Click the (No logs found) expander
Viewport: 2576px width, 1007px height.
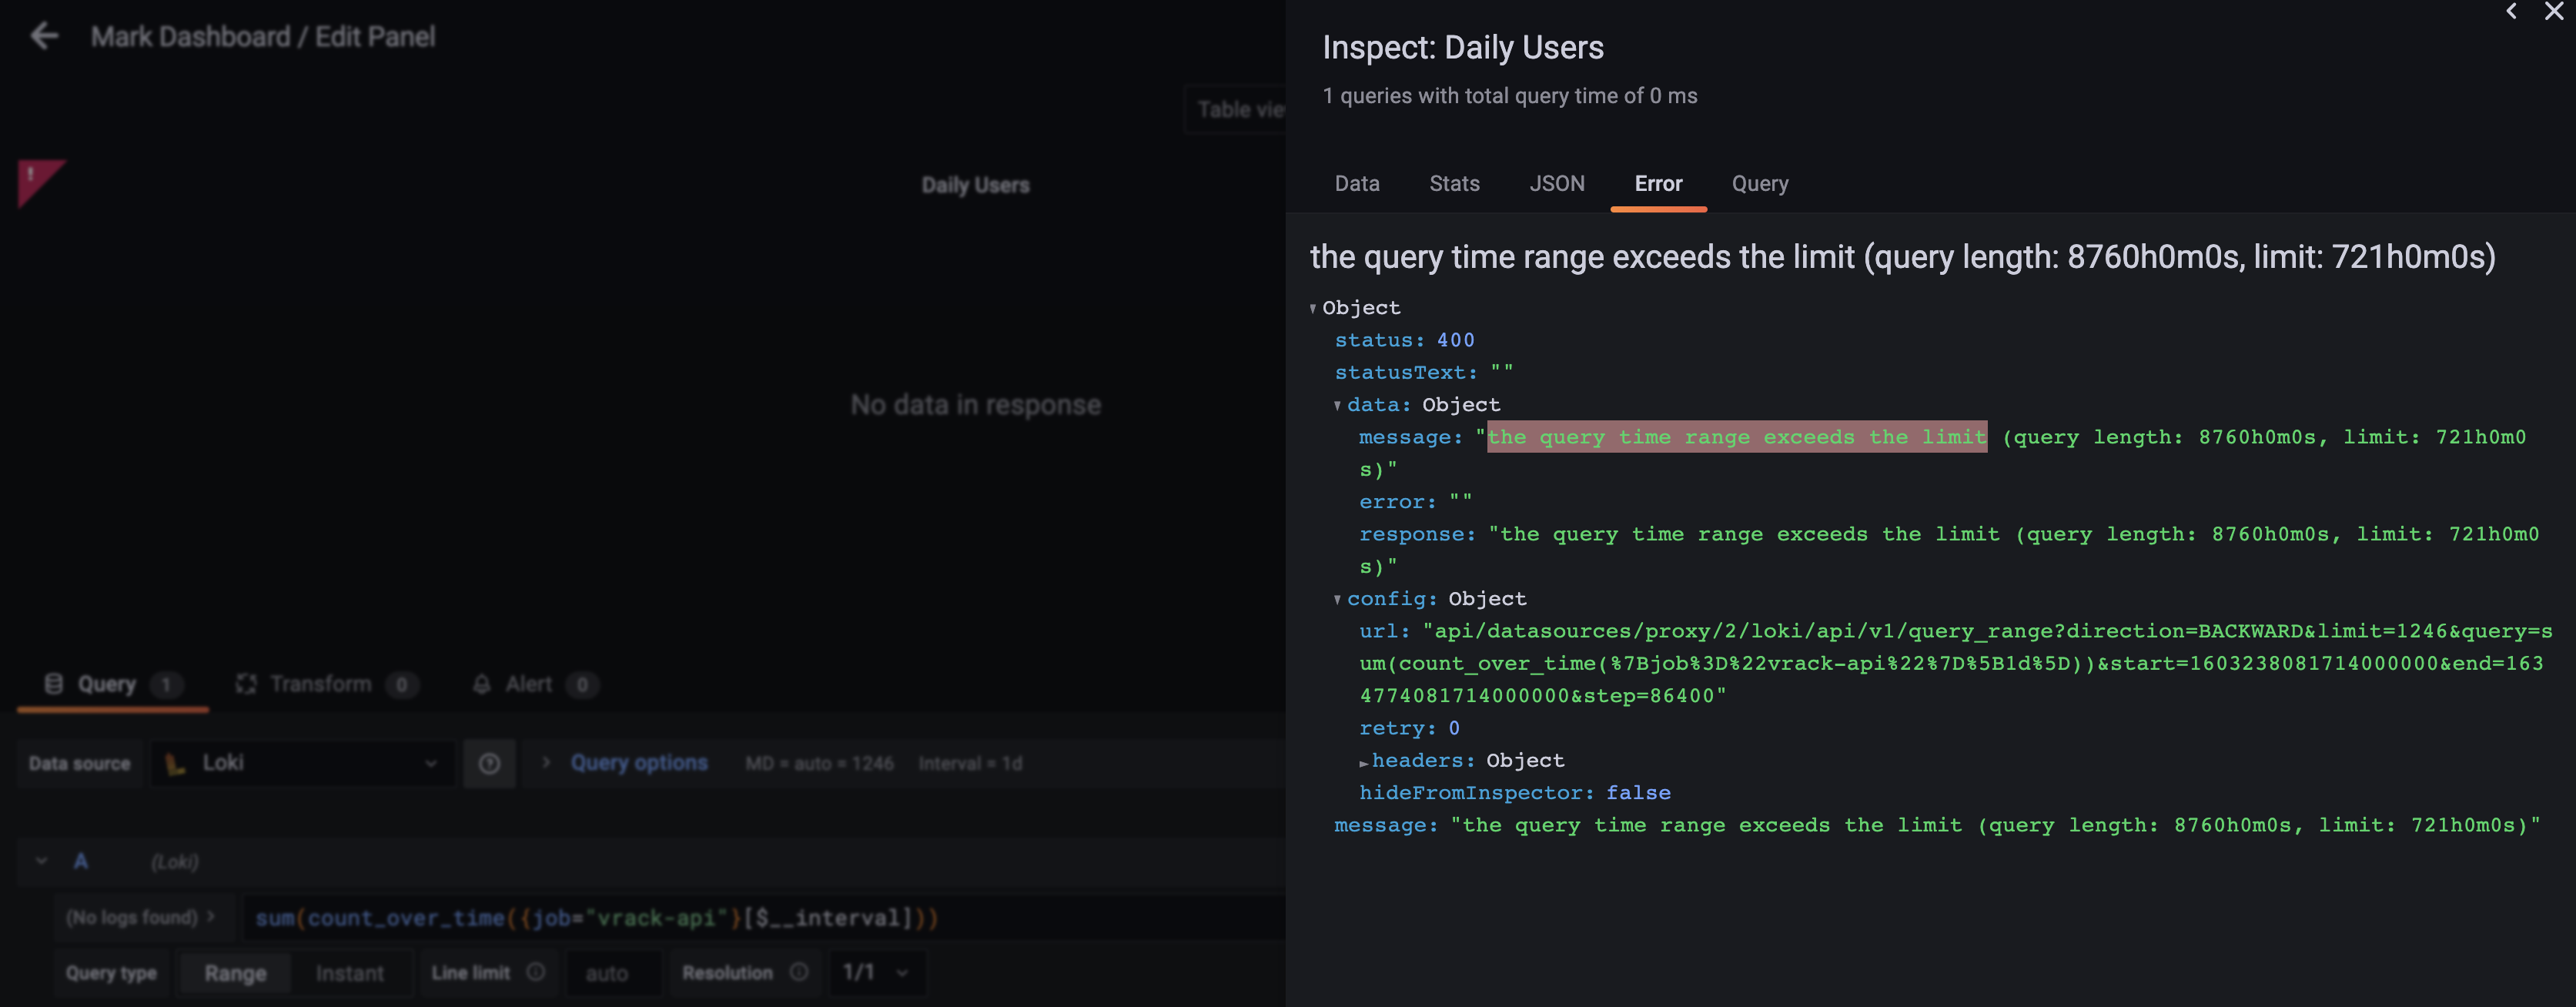[x=142, y=916]
